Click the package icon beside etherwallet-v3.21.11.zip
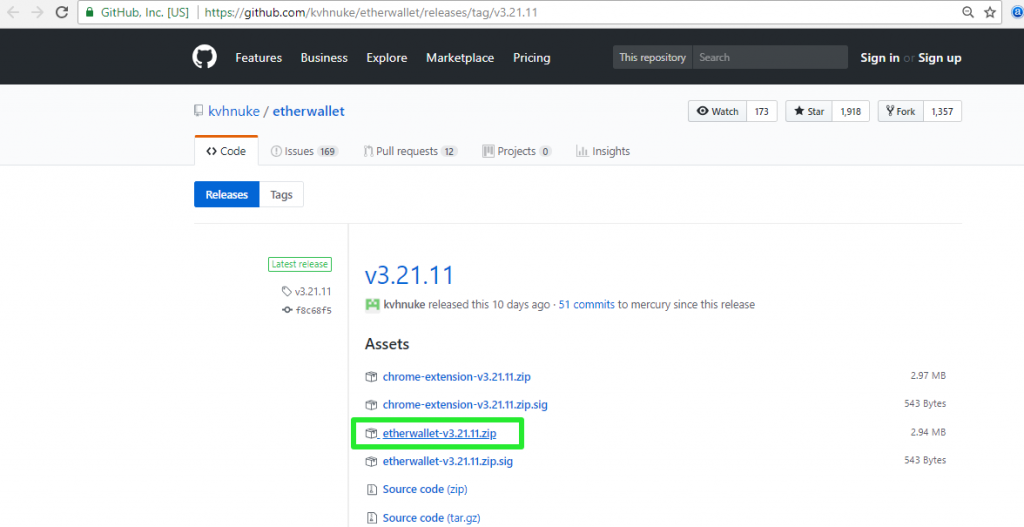The width and height of the screenshot is (1024, 527). pos(371,433)
